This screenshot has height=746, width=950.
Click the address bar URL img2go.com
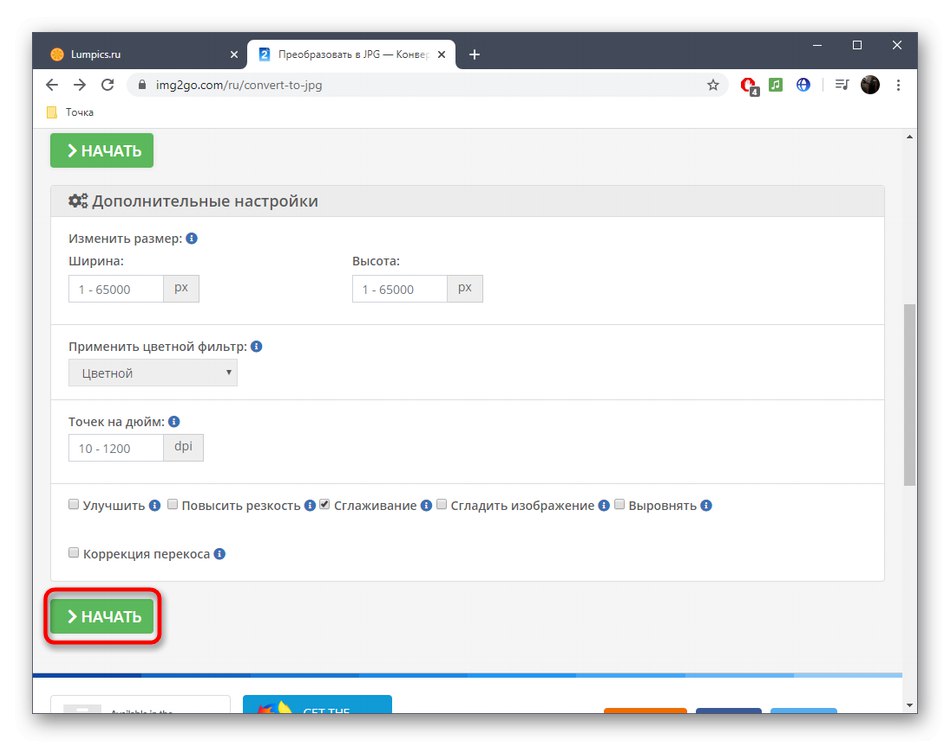point(239,85)
